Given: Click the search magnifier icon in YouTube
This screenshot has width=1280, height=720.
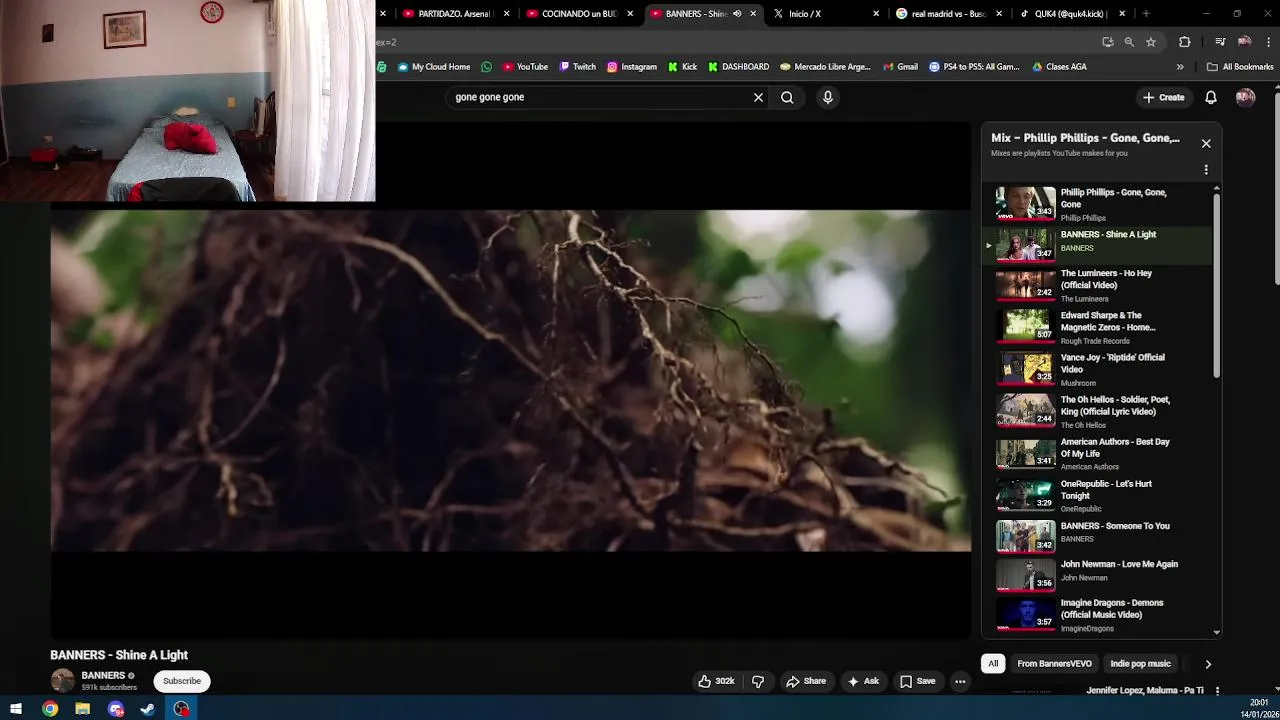Looking at the screenshot, I should pos(787,97).
